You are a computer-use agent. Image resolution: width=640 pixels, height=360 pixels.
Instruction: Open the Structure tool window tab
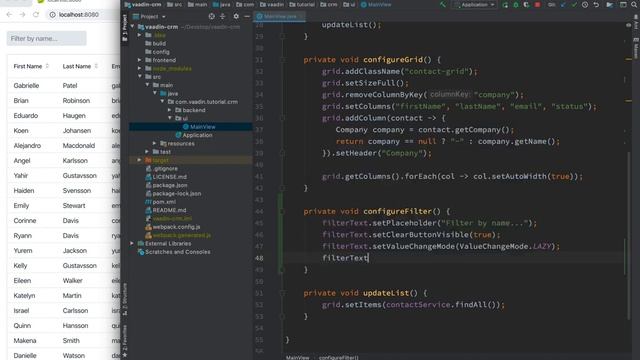(124, 300)
